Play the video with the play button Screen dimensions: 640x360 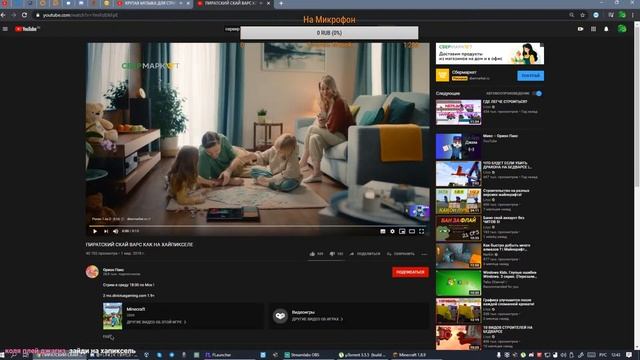pos(95,231)
